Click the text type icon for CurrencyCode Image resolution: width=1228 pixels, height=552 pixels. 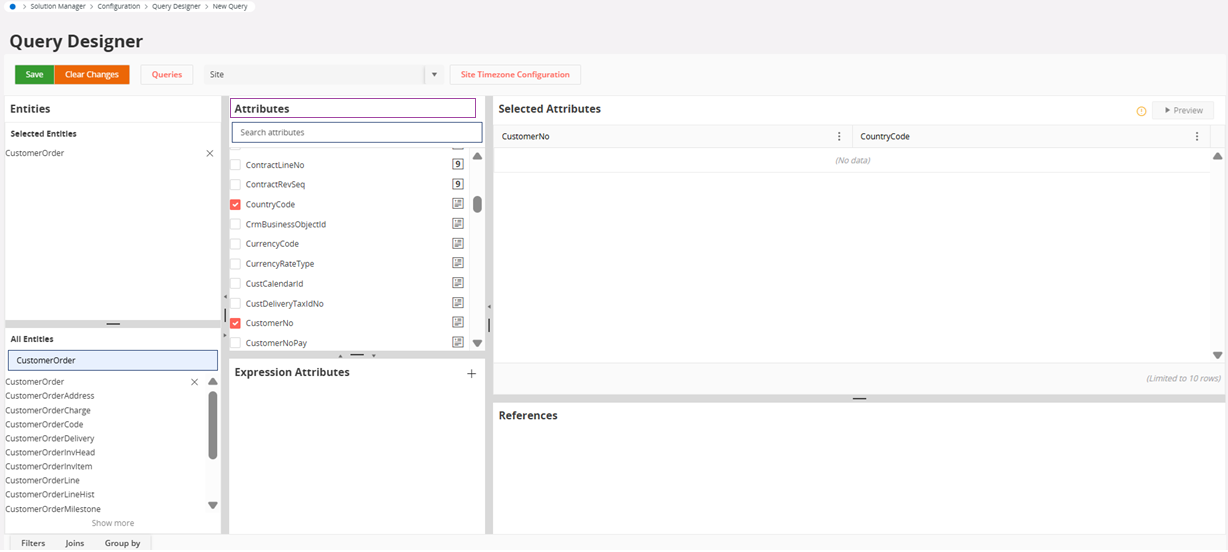point(458,244)
